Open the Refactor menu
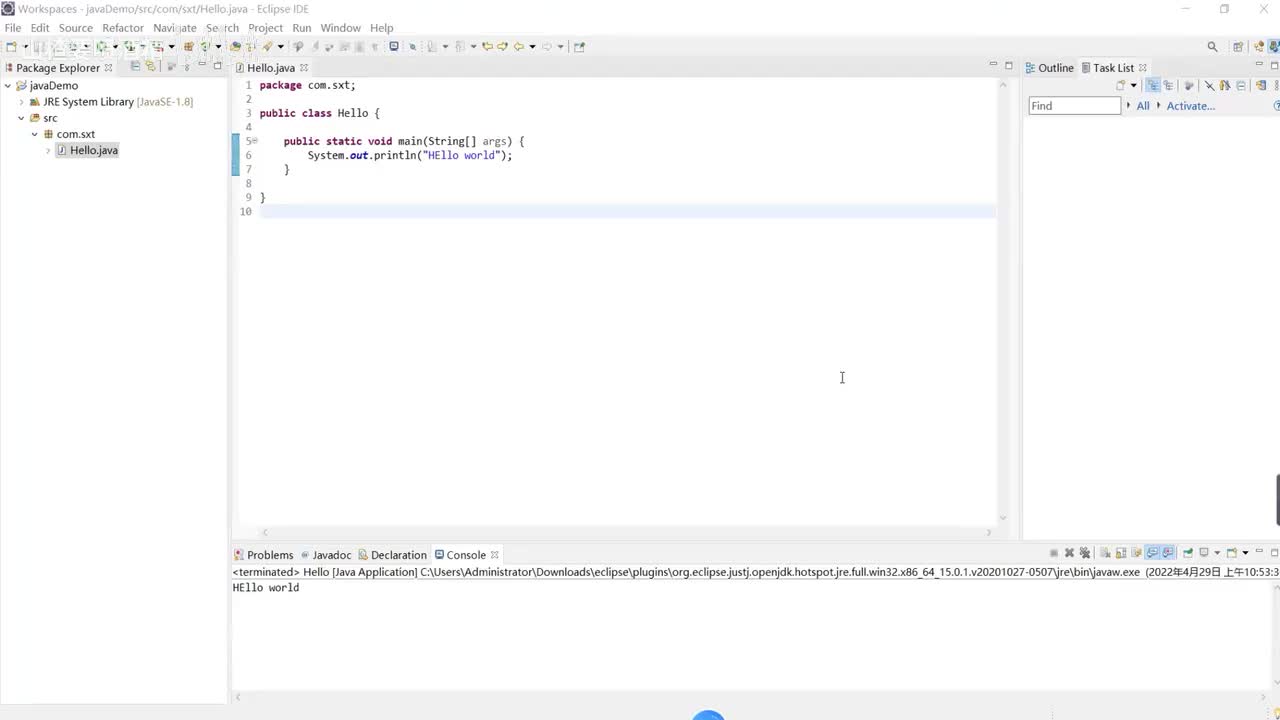This screenshot has height=720, width=1280. (123, 28)
